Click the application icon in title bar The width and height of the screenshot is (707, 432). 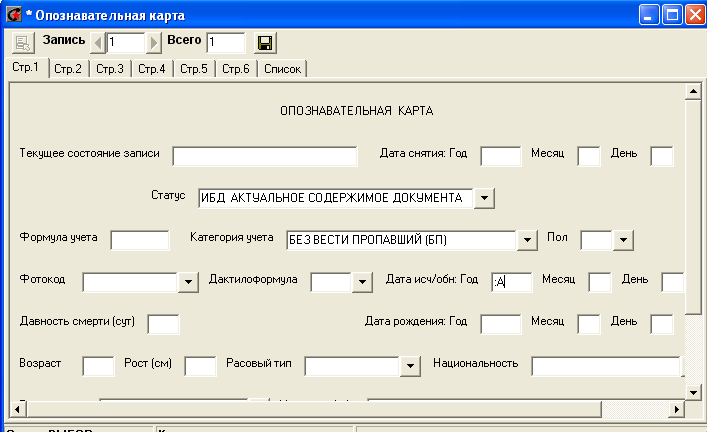(14, 14)
